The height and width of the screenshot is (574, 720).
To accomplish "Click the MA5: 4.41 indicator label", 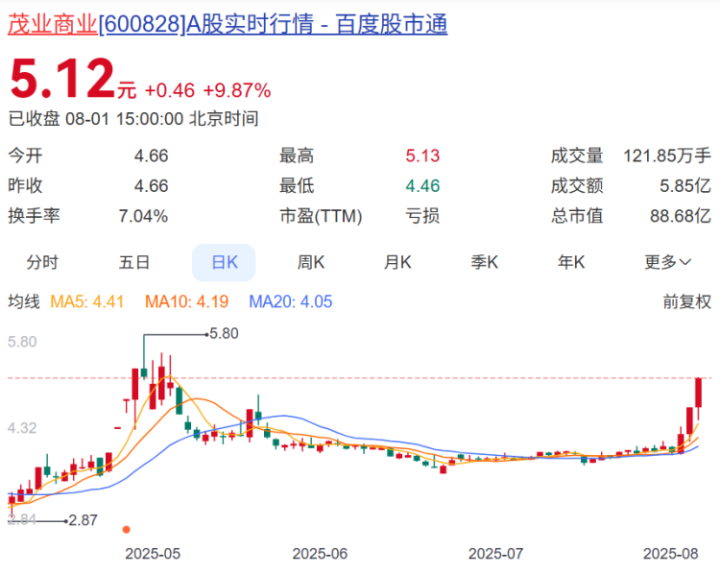I will pos(87,302).
